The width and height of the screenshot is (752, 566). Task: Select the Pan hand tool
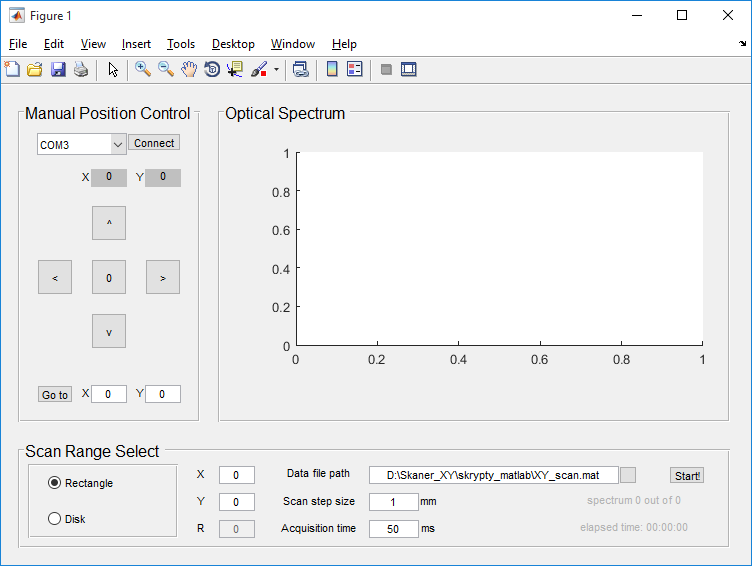[189, 69]
